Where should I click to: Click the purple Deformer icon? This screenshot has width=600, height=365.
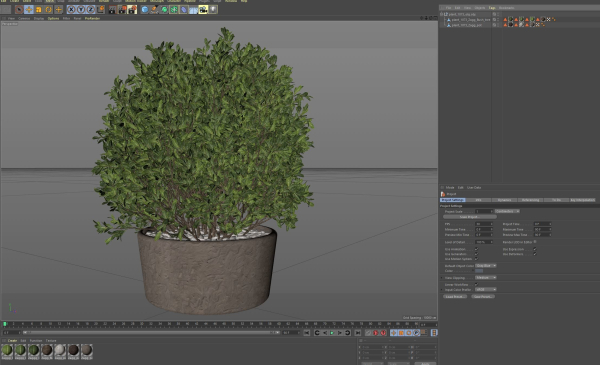click(184, 10)
